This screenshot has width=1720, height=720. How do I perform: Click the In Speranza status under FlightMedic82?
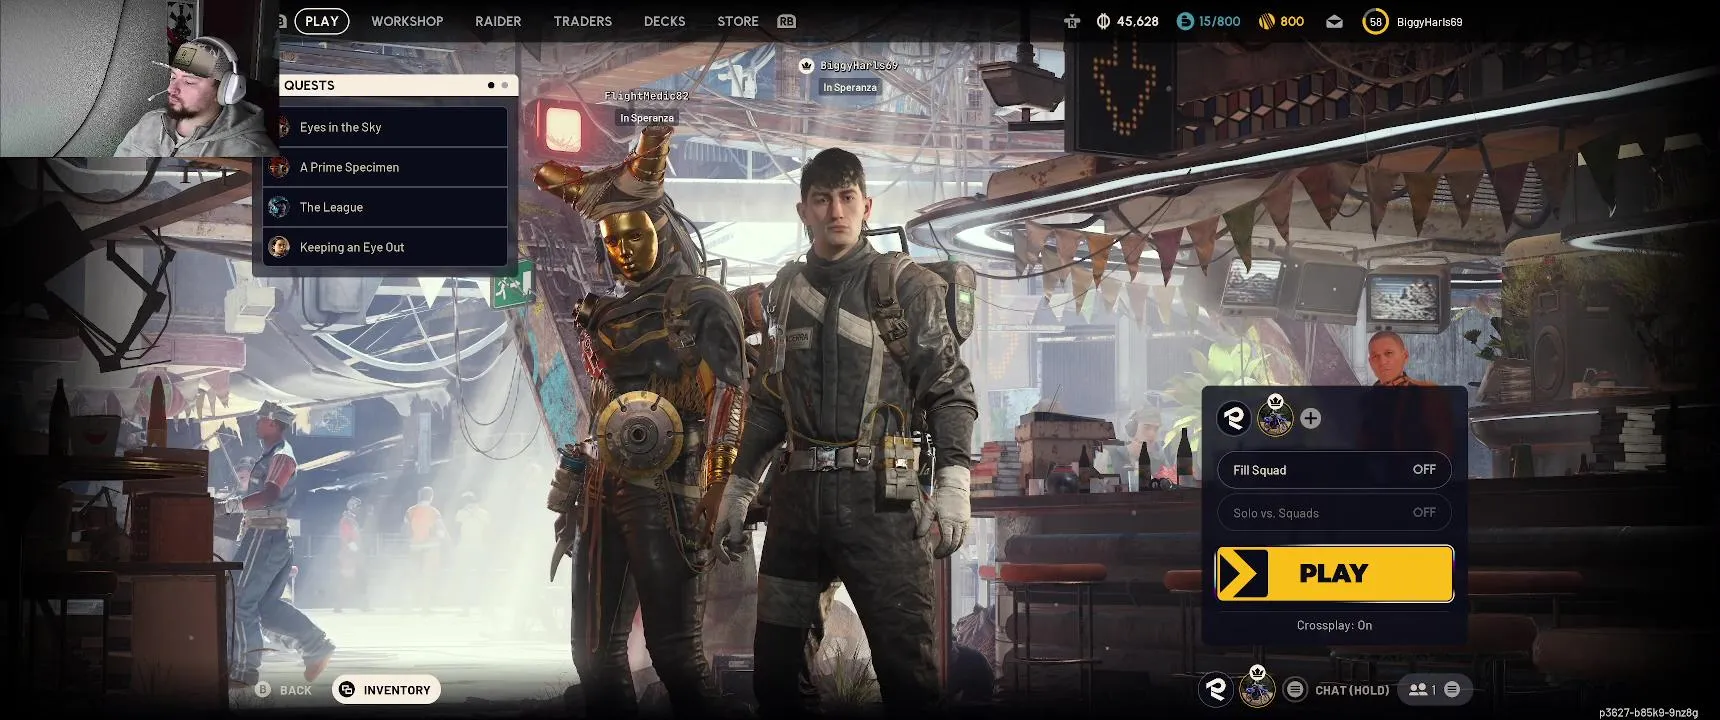click(646, 118)
